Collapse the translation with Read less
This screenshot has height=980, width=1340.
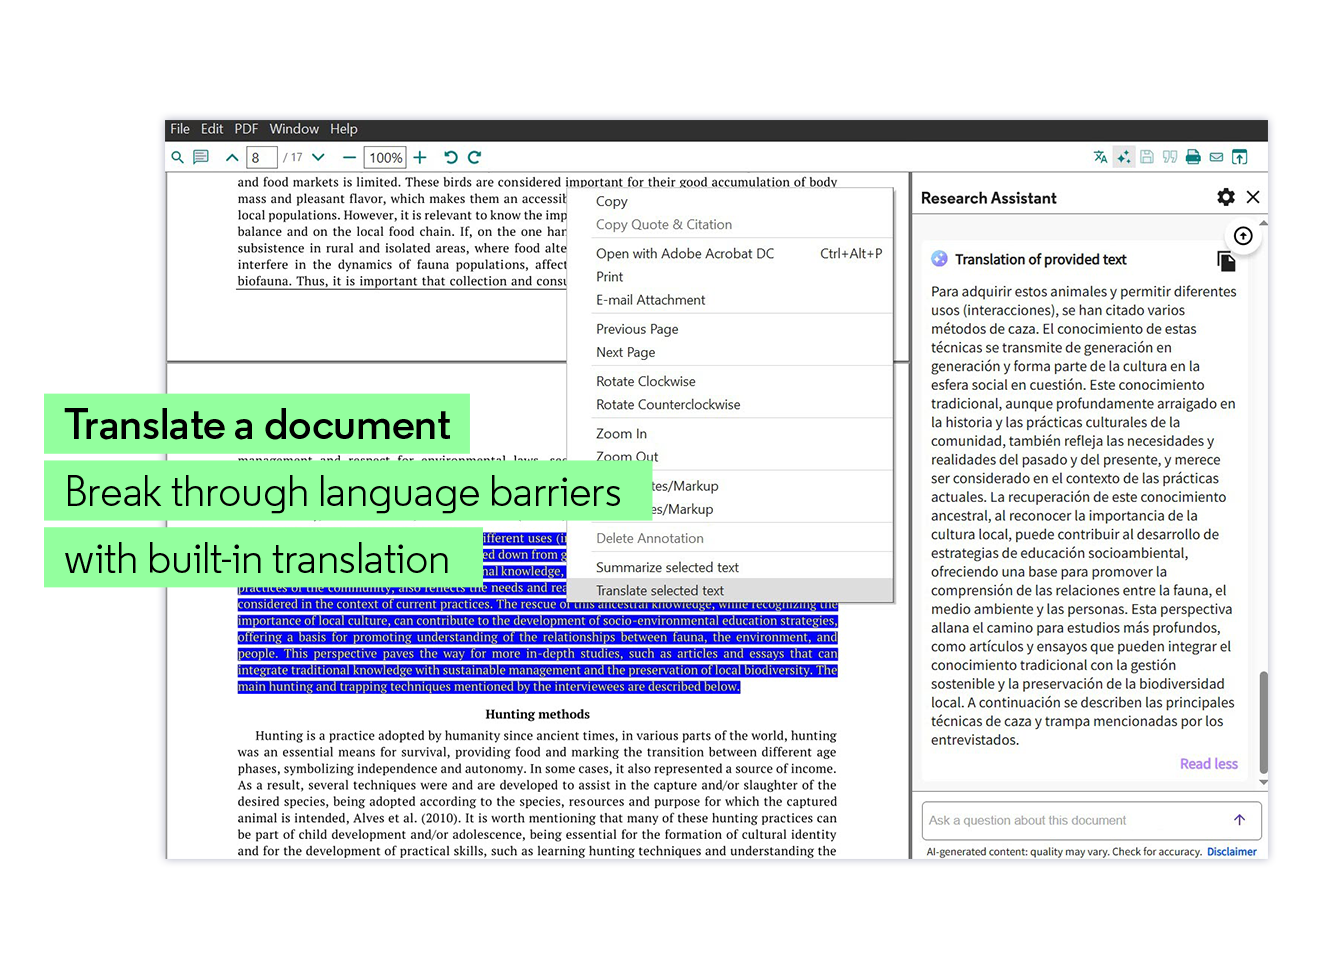[x=1208, y=763]
